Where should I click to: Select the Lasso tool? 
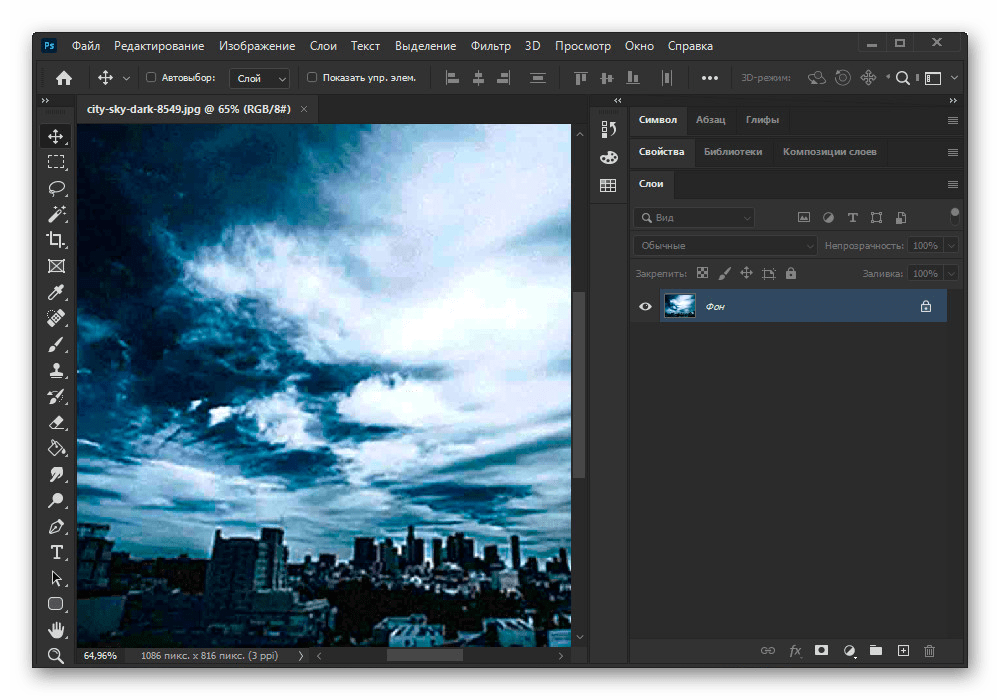pos(56,188)
